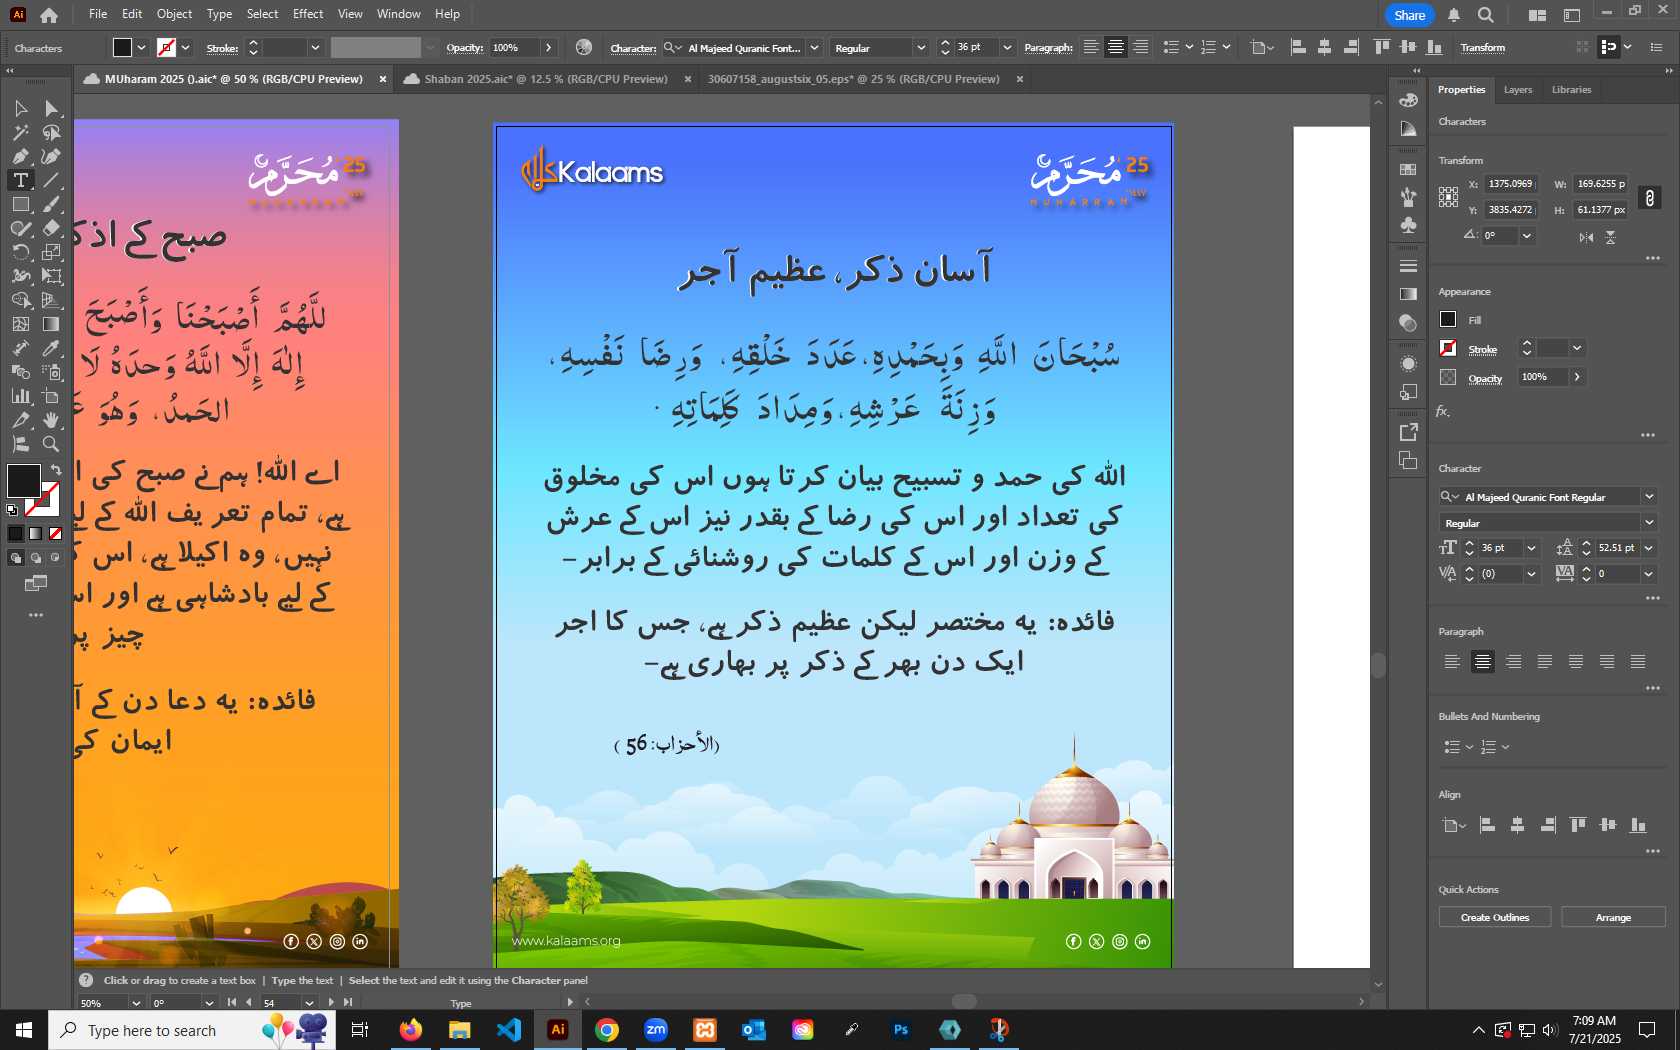The width and height of the screenshot is (1680, 1050).
Task: Open bullets list dropdown in Properties
Action: pyautogui.click(x=1469, y=747)
